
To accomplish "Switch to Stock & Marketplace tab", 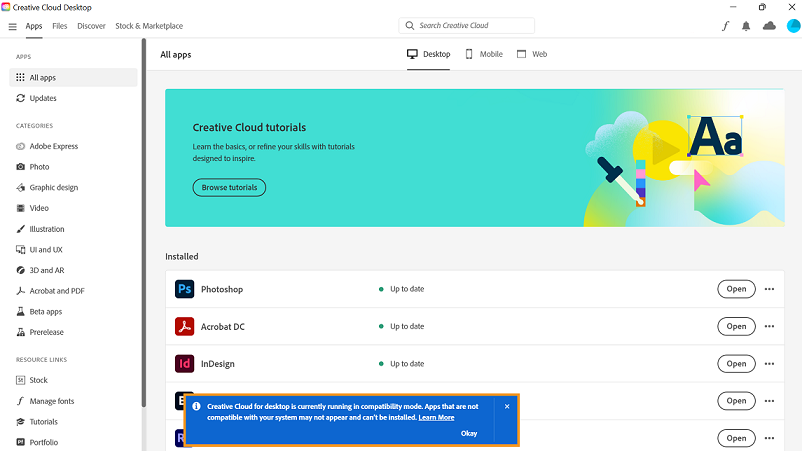I will 149,26.
